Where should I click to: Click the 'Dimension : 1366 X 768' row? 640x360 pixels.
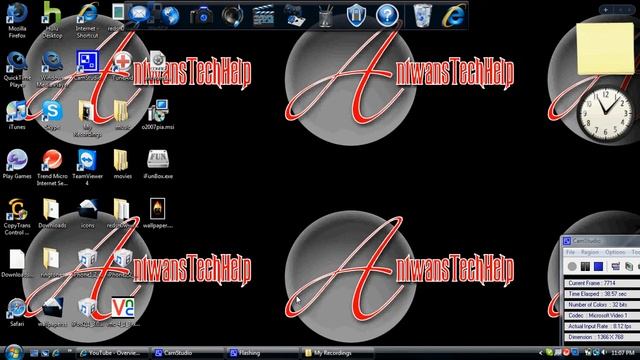tap(602, 337)
